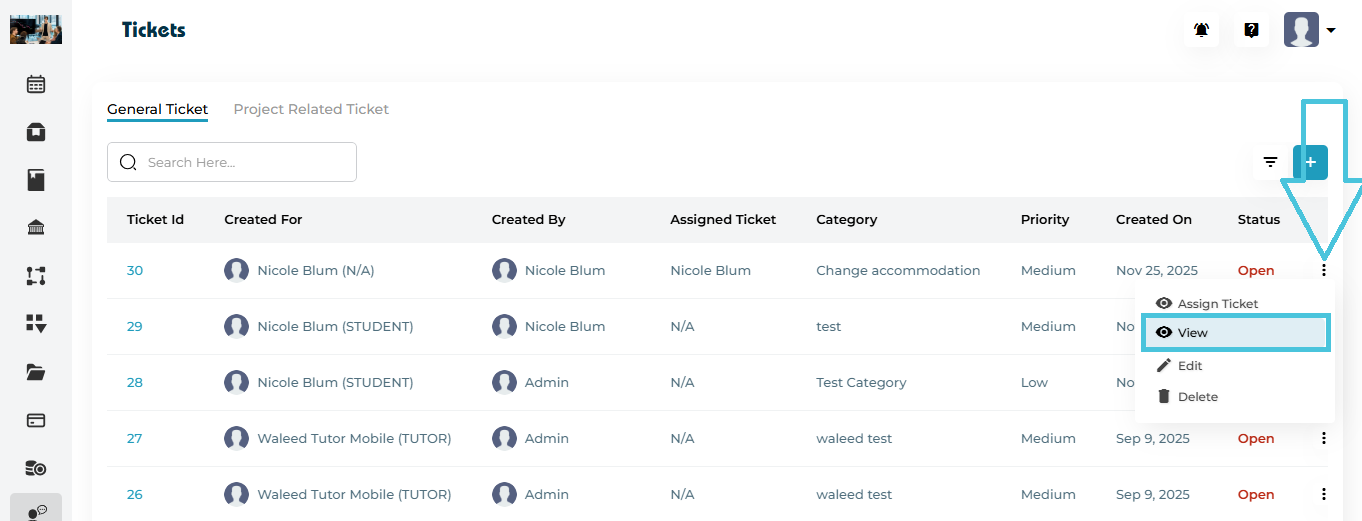Screen dimensions: 1362x521
Task: Switch to Project Related Ticket tab
Action: tap(311, 109)
